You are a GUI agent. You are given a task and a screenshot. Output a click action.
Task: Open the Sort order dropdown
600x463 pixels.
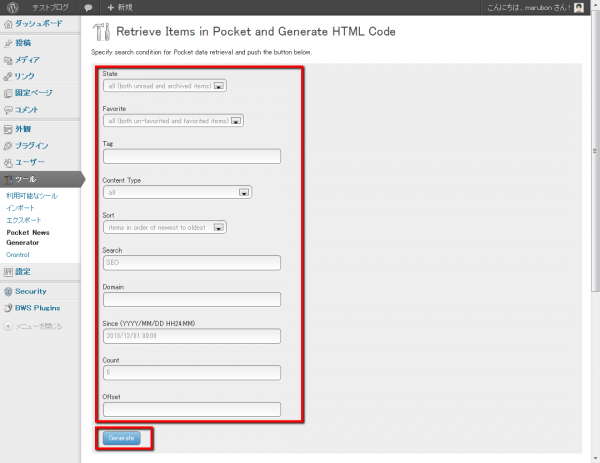point(165,227)
